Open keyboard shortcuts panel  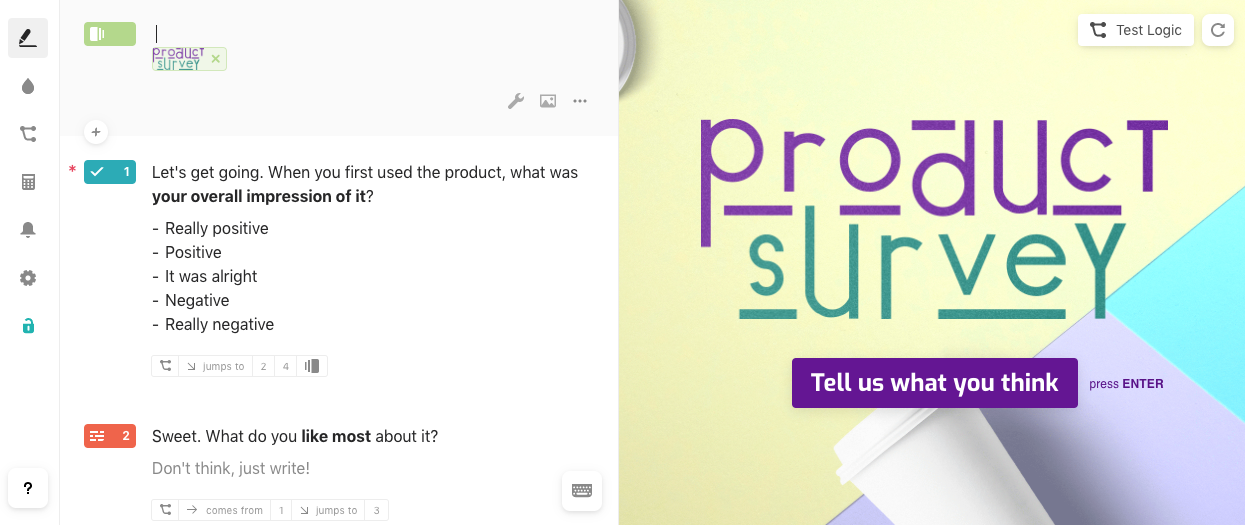pos(582,491)
